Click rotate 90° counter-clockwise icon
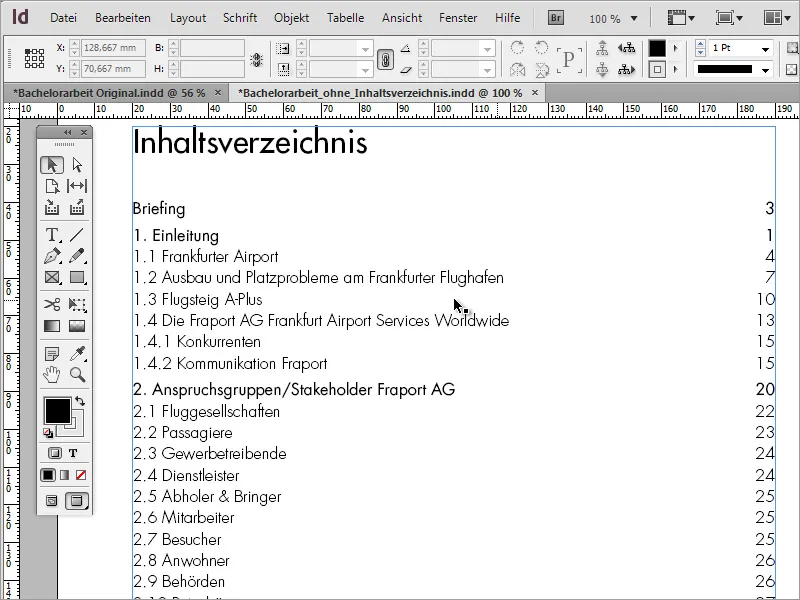 (x=541, y=48)
